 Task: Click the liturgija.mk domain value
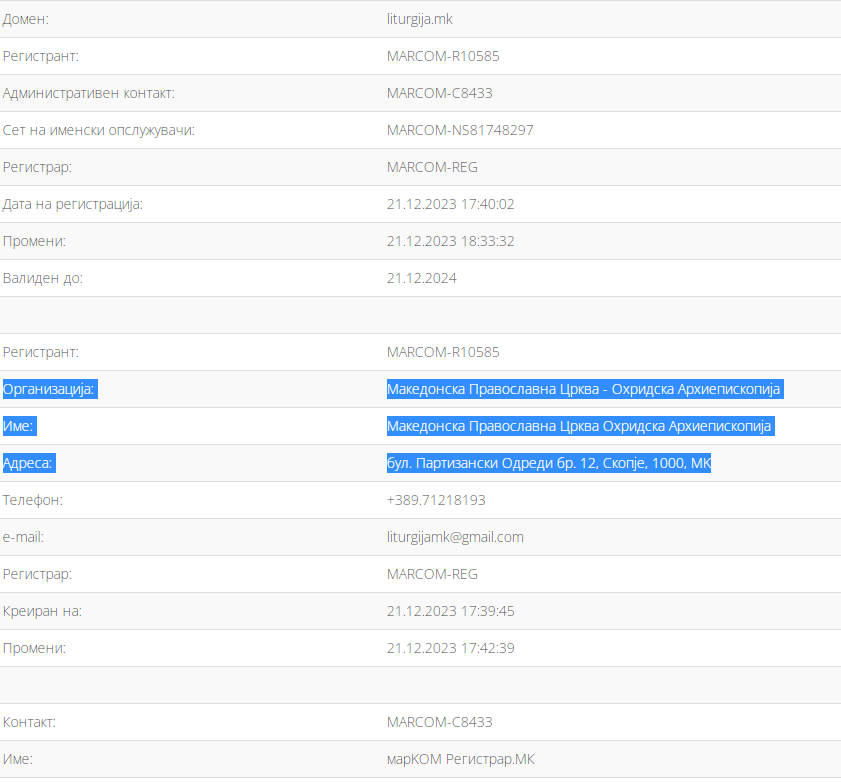[420, 19]
